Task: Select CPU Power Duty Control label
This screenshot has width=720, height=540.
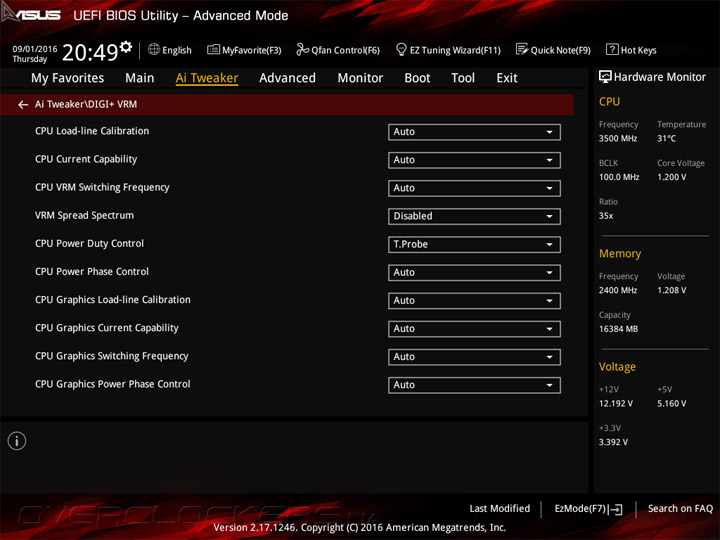Action: [x=89, y=243]
